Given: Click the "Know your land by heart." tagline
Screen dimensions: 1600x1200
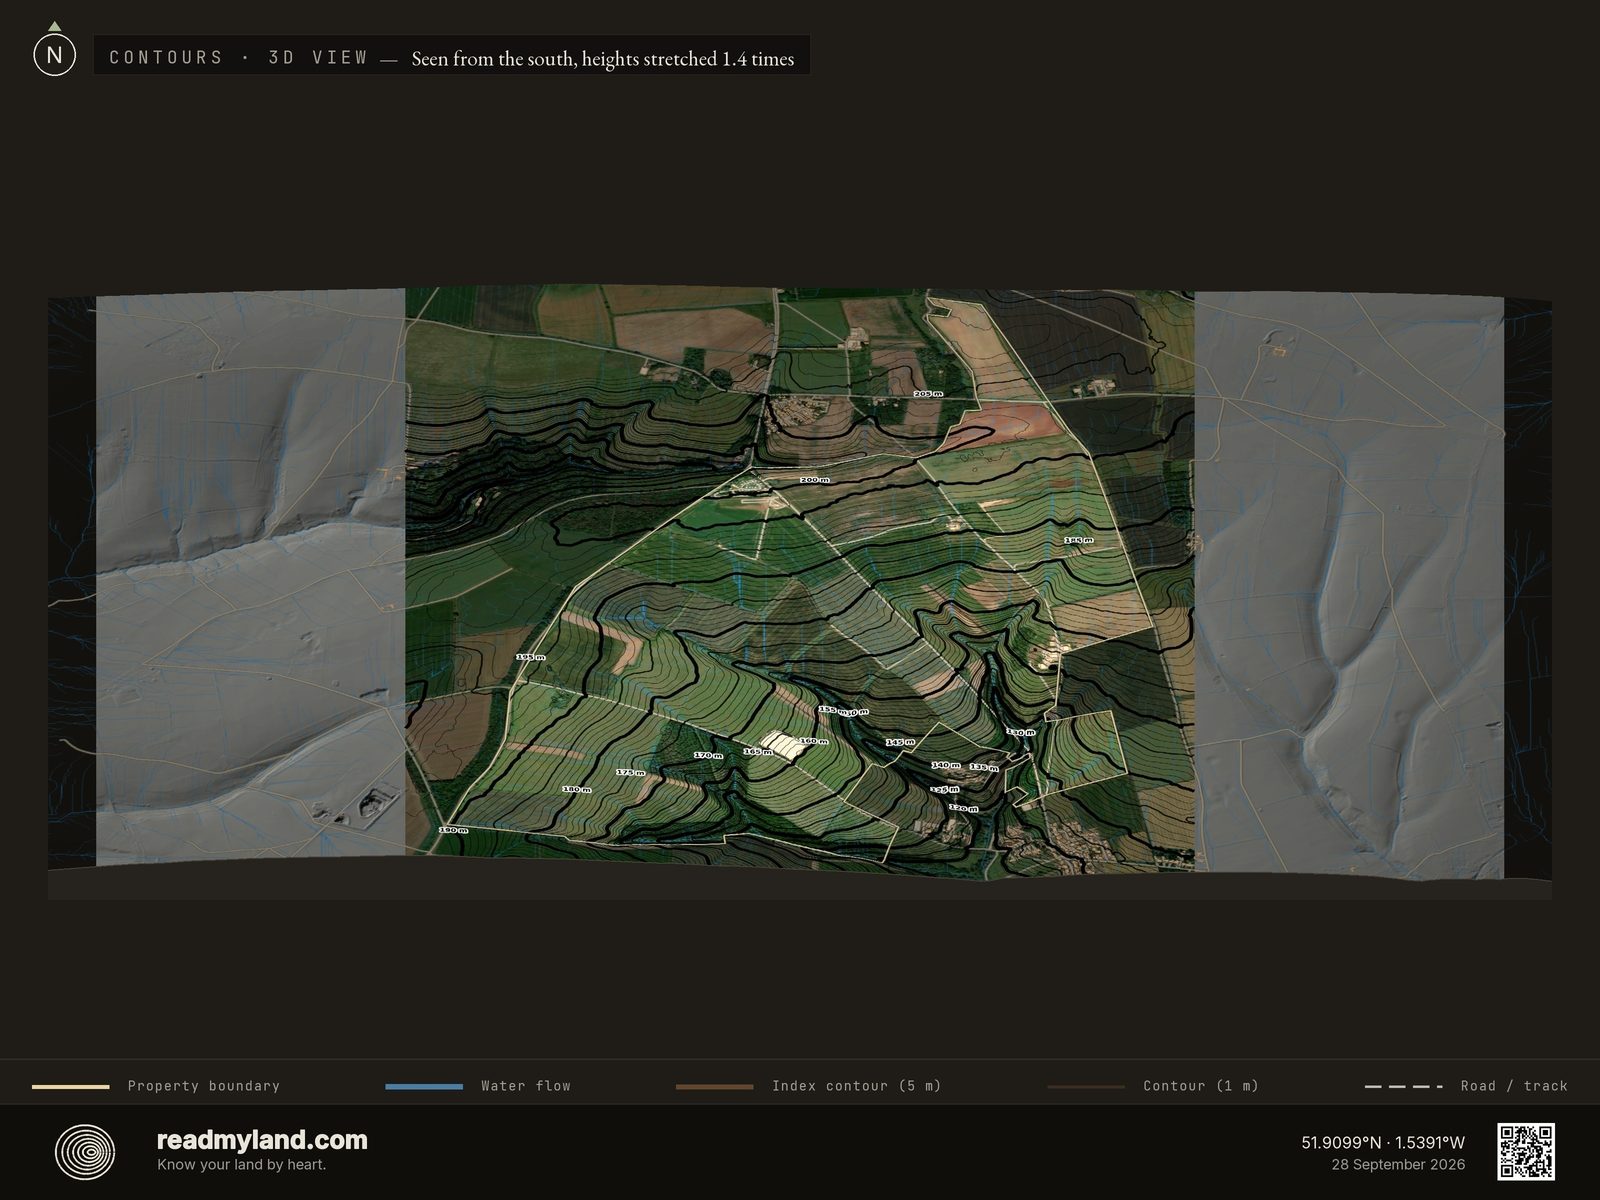Looking at the screenshot, I should pyautogui.click(x=241, y=1164).
